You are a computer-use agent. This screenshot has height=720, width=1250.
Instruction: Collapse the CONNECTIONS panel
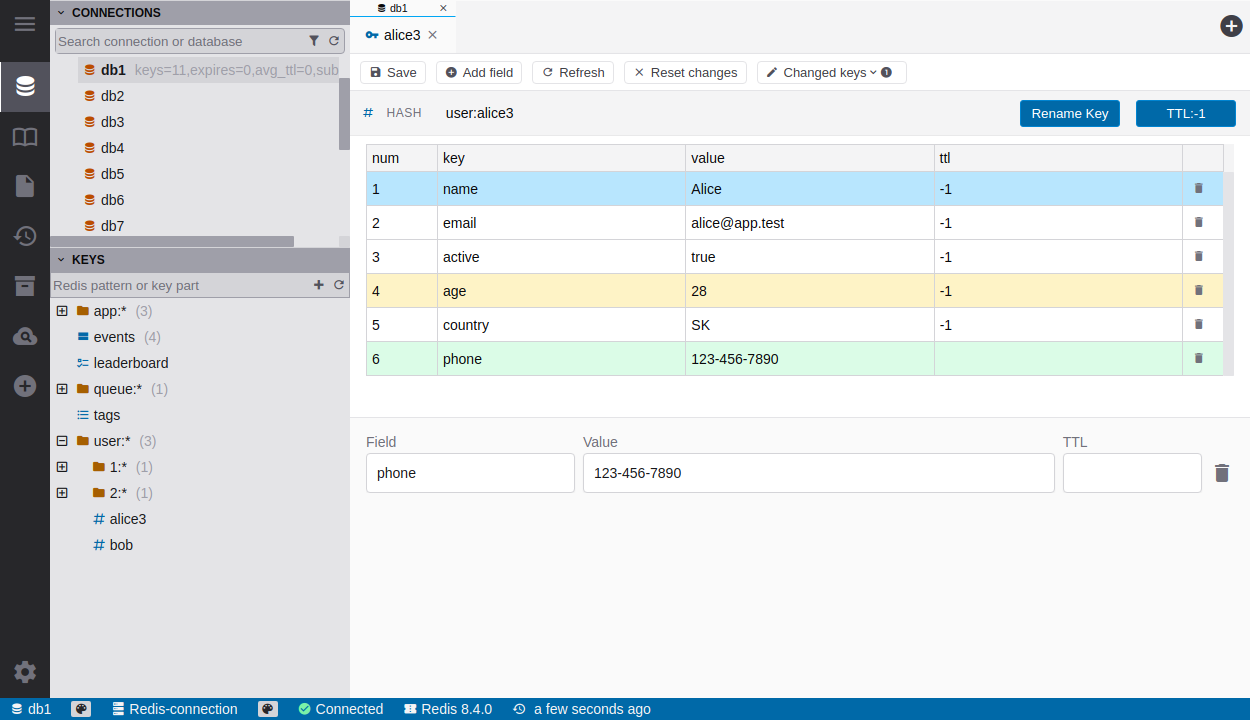pyautogui.click(x=61, y=13)
